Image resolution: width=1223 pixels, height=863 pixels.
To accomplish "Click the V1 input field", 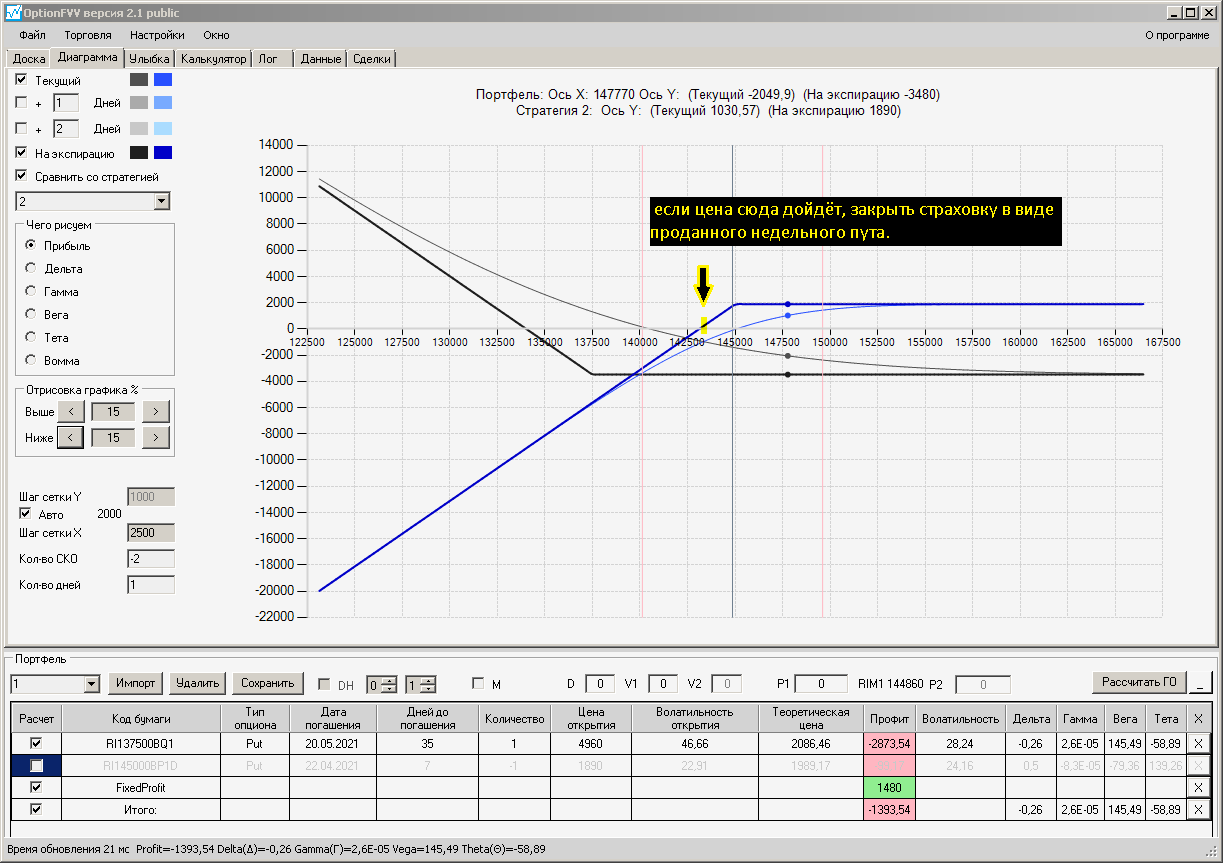I will (664, 684).
